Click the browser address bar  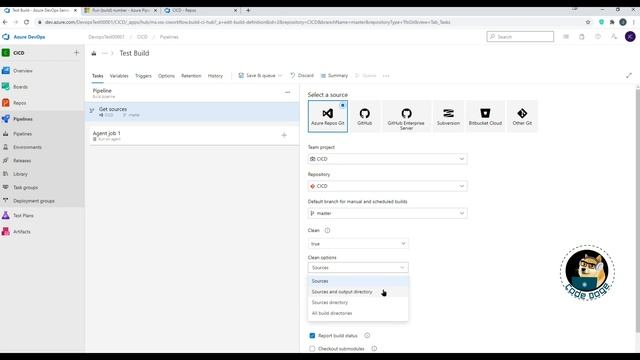tap(310, 22)
